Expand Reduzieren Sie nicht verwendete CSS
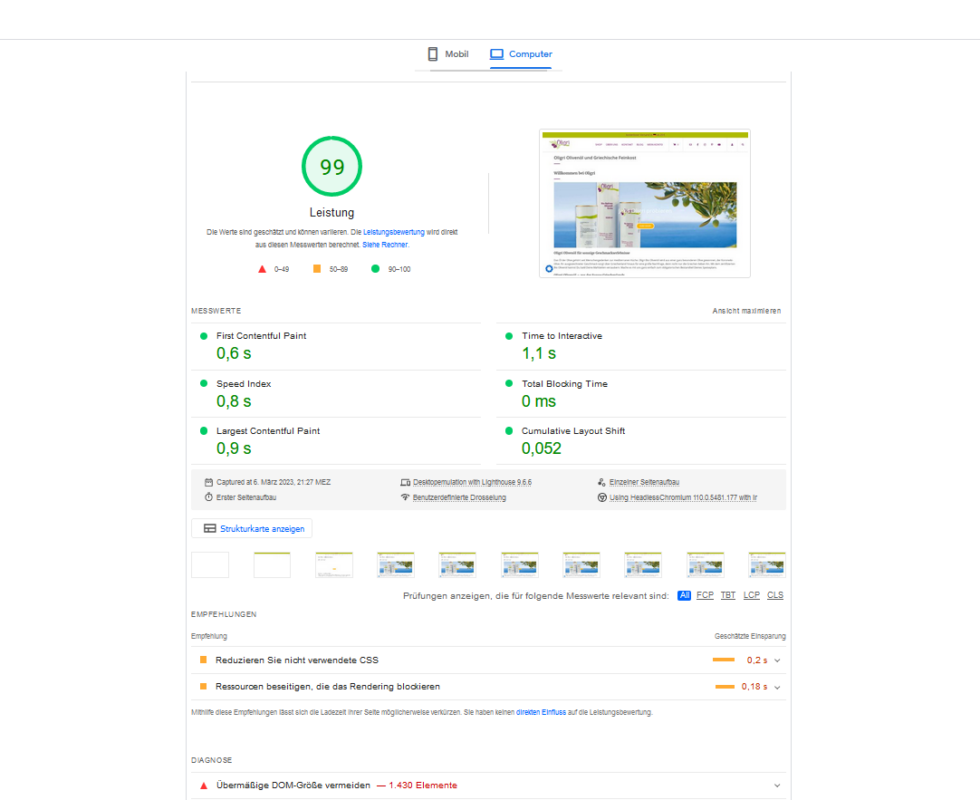This screenshot has width=980, height=800. tap(488, 660)
